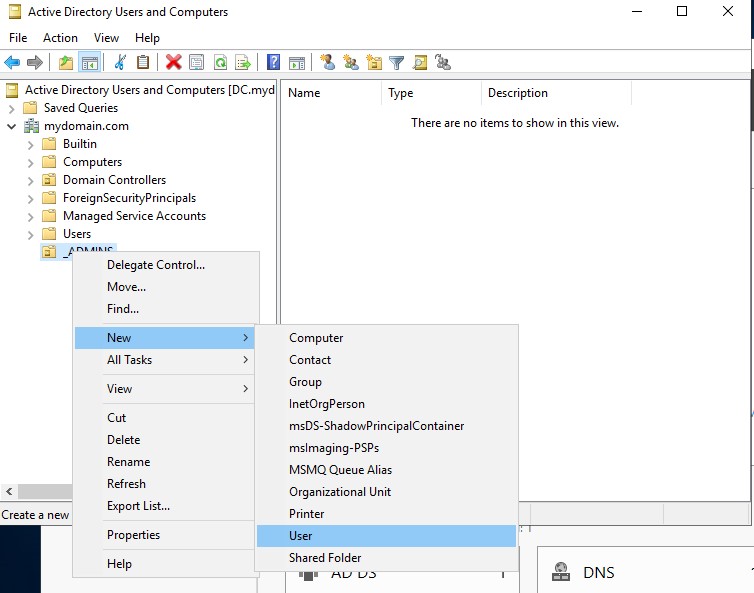Sort by the Name column header
The image size is (754, 593).
(332, 93)
